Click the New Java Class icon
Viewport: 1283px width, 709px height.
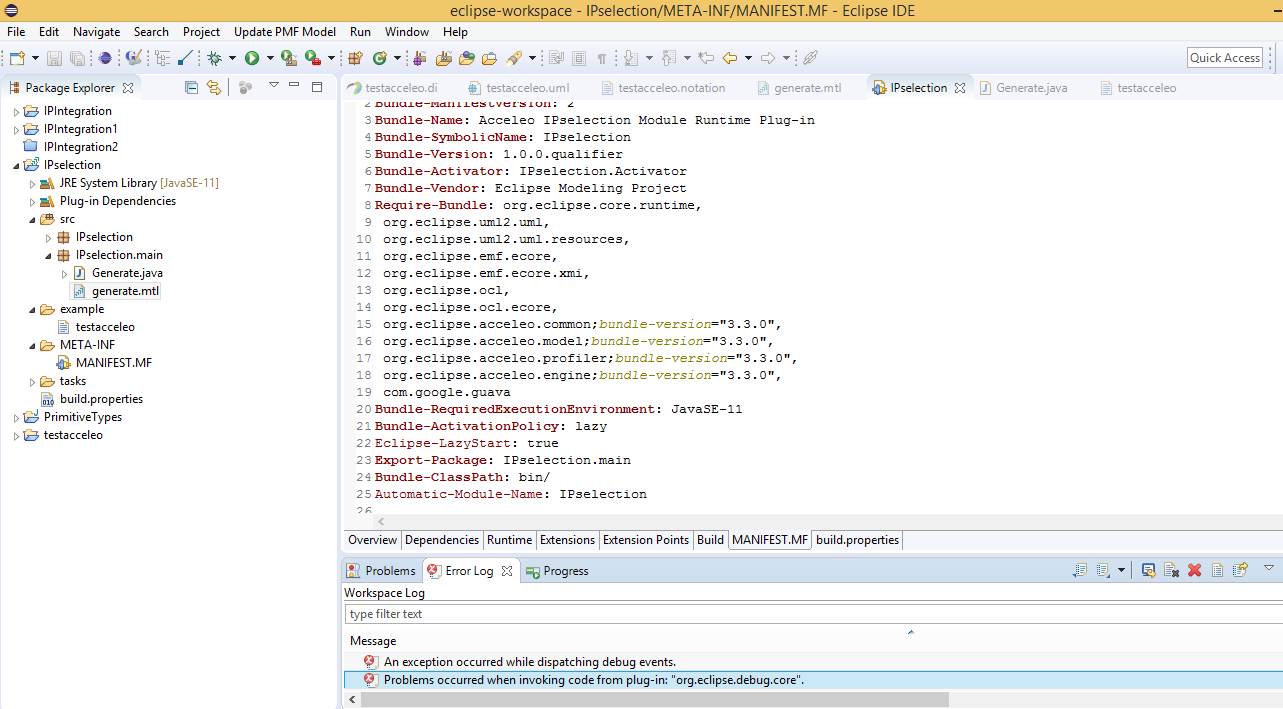pos(380,58)
